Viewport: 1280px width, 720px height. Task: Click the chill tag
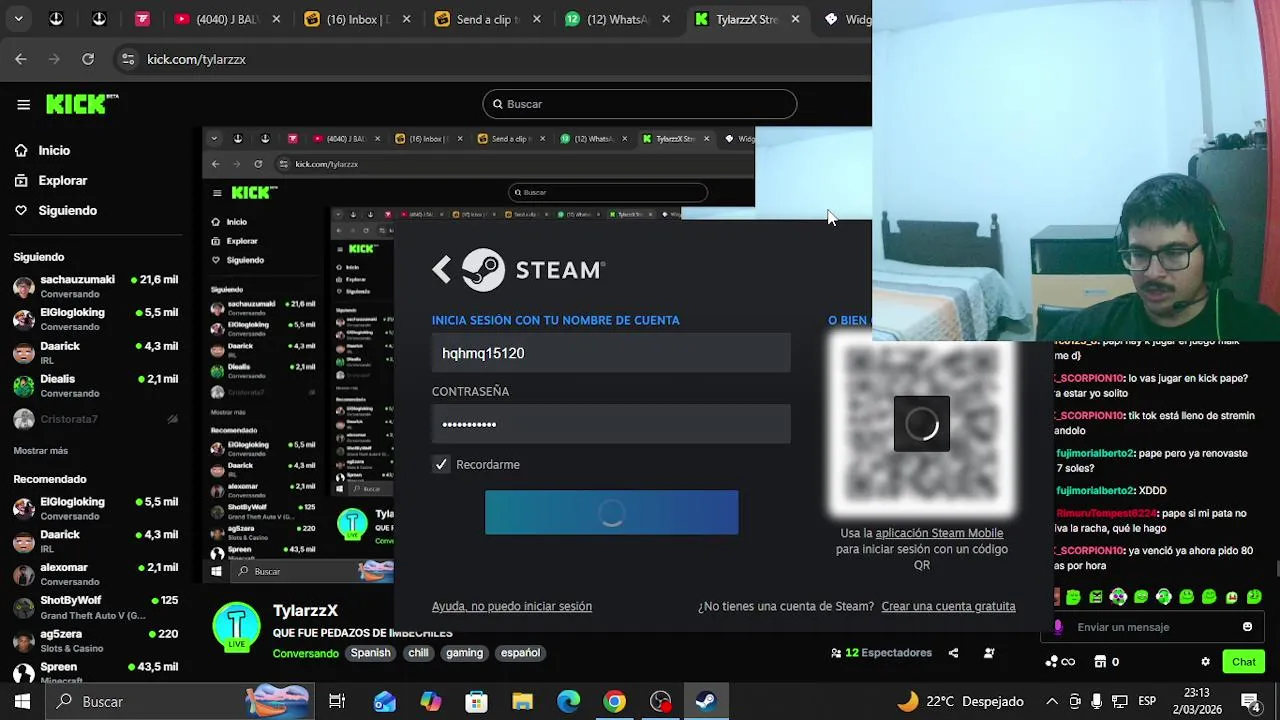pyautogui.click(x=418, y=653)
